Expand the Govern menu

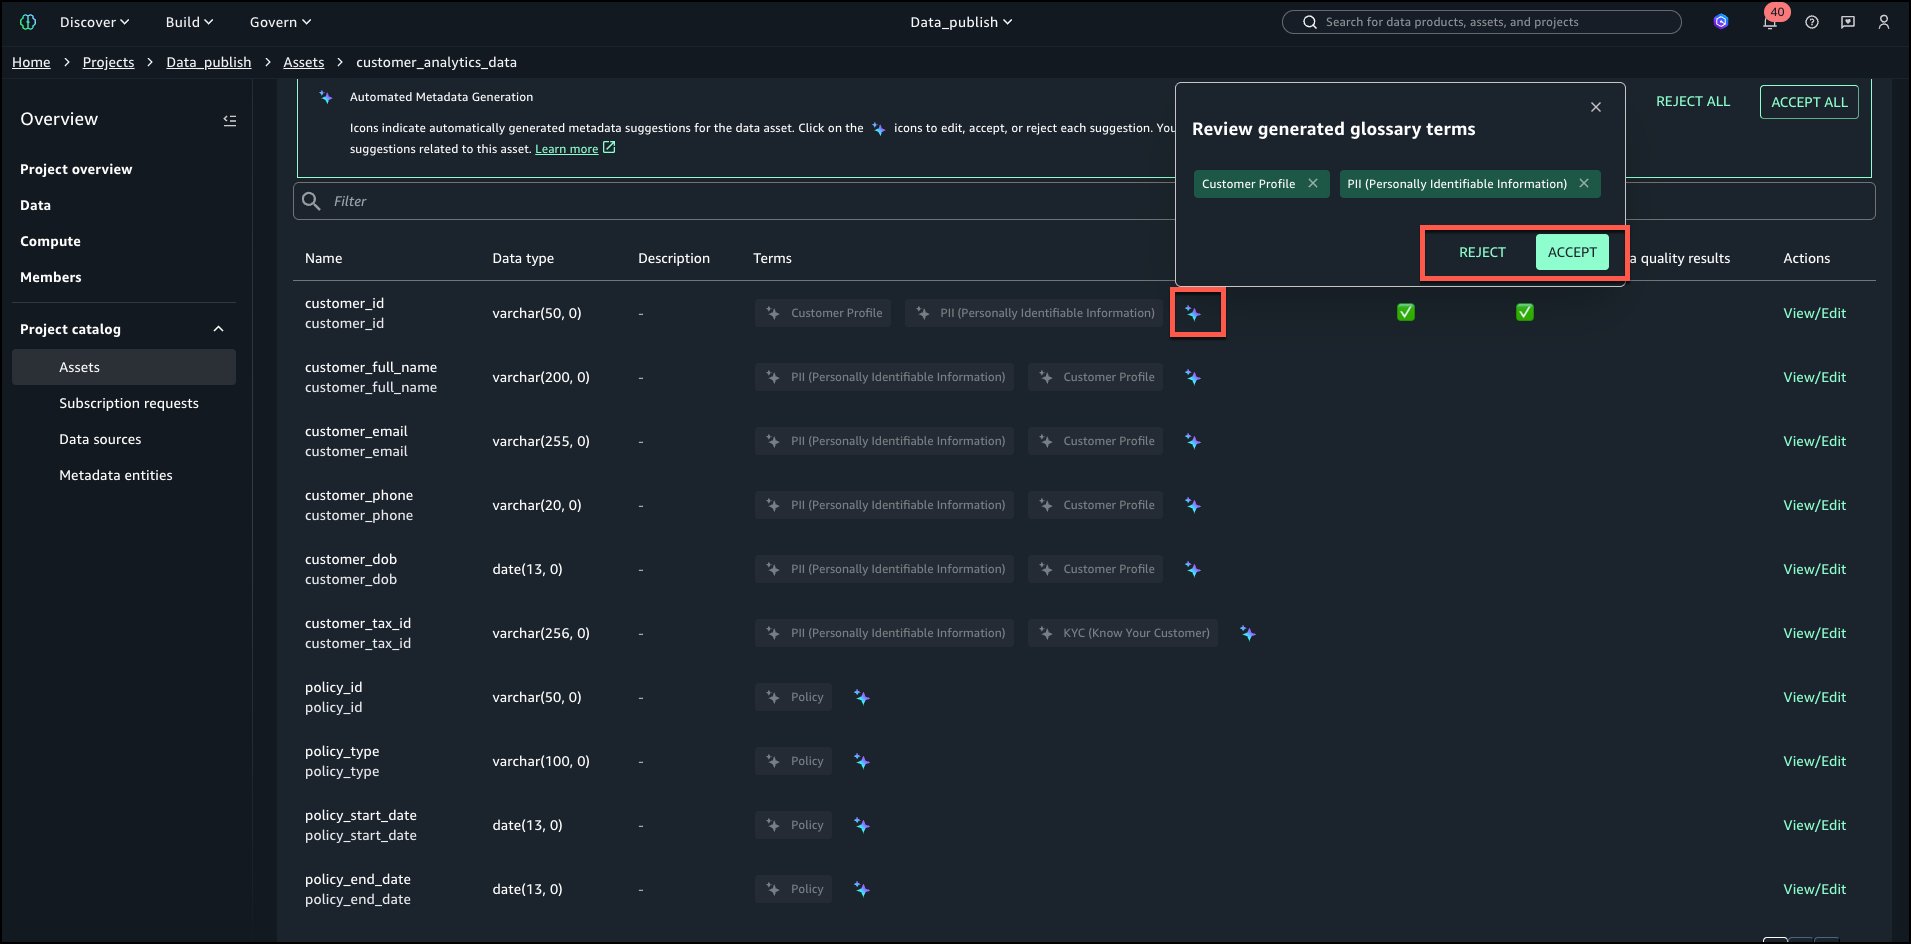[280, 22]
